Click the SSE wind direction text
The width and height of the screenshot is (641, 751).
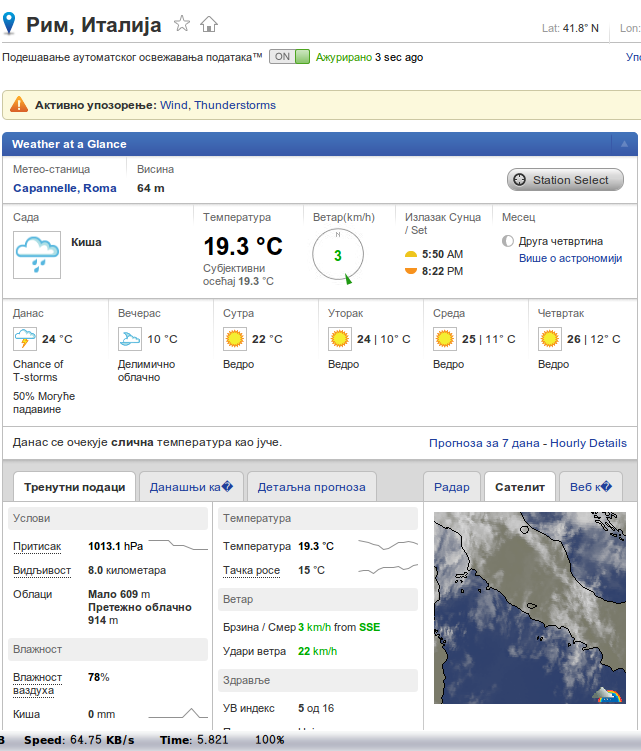pos(369,627)
